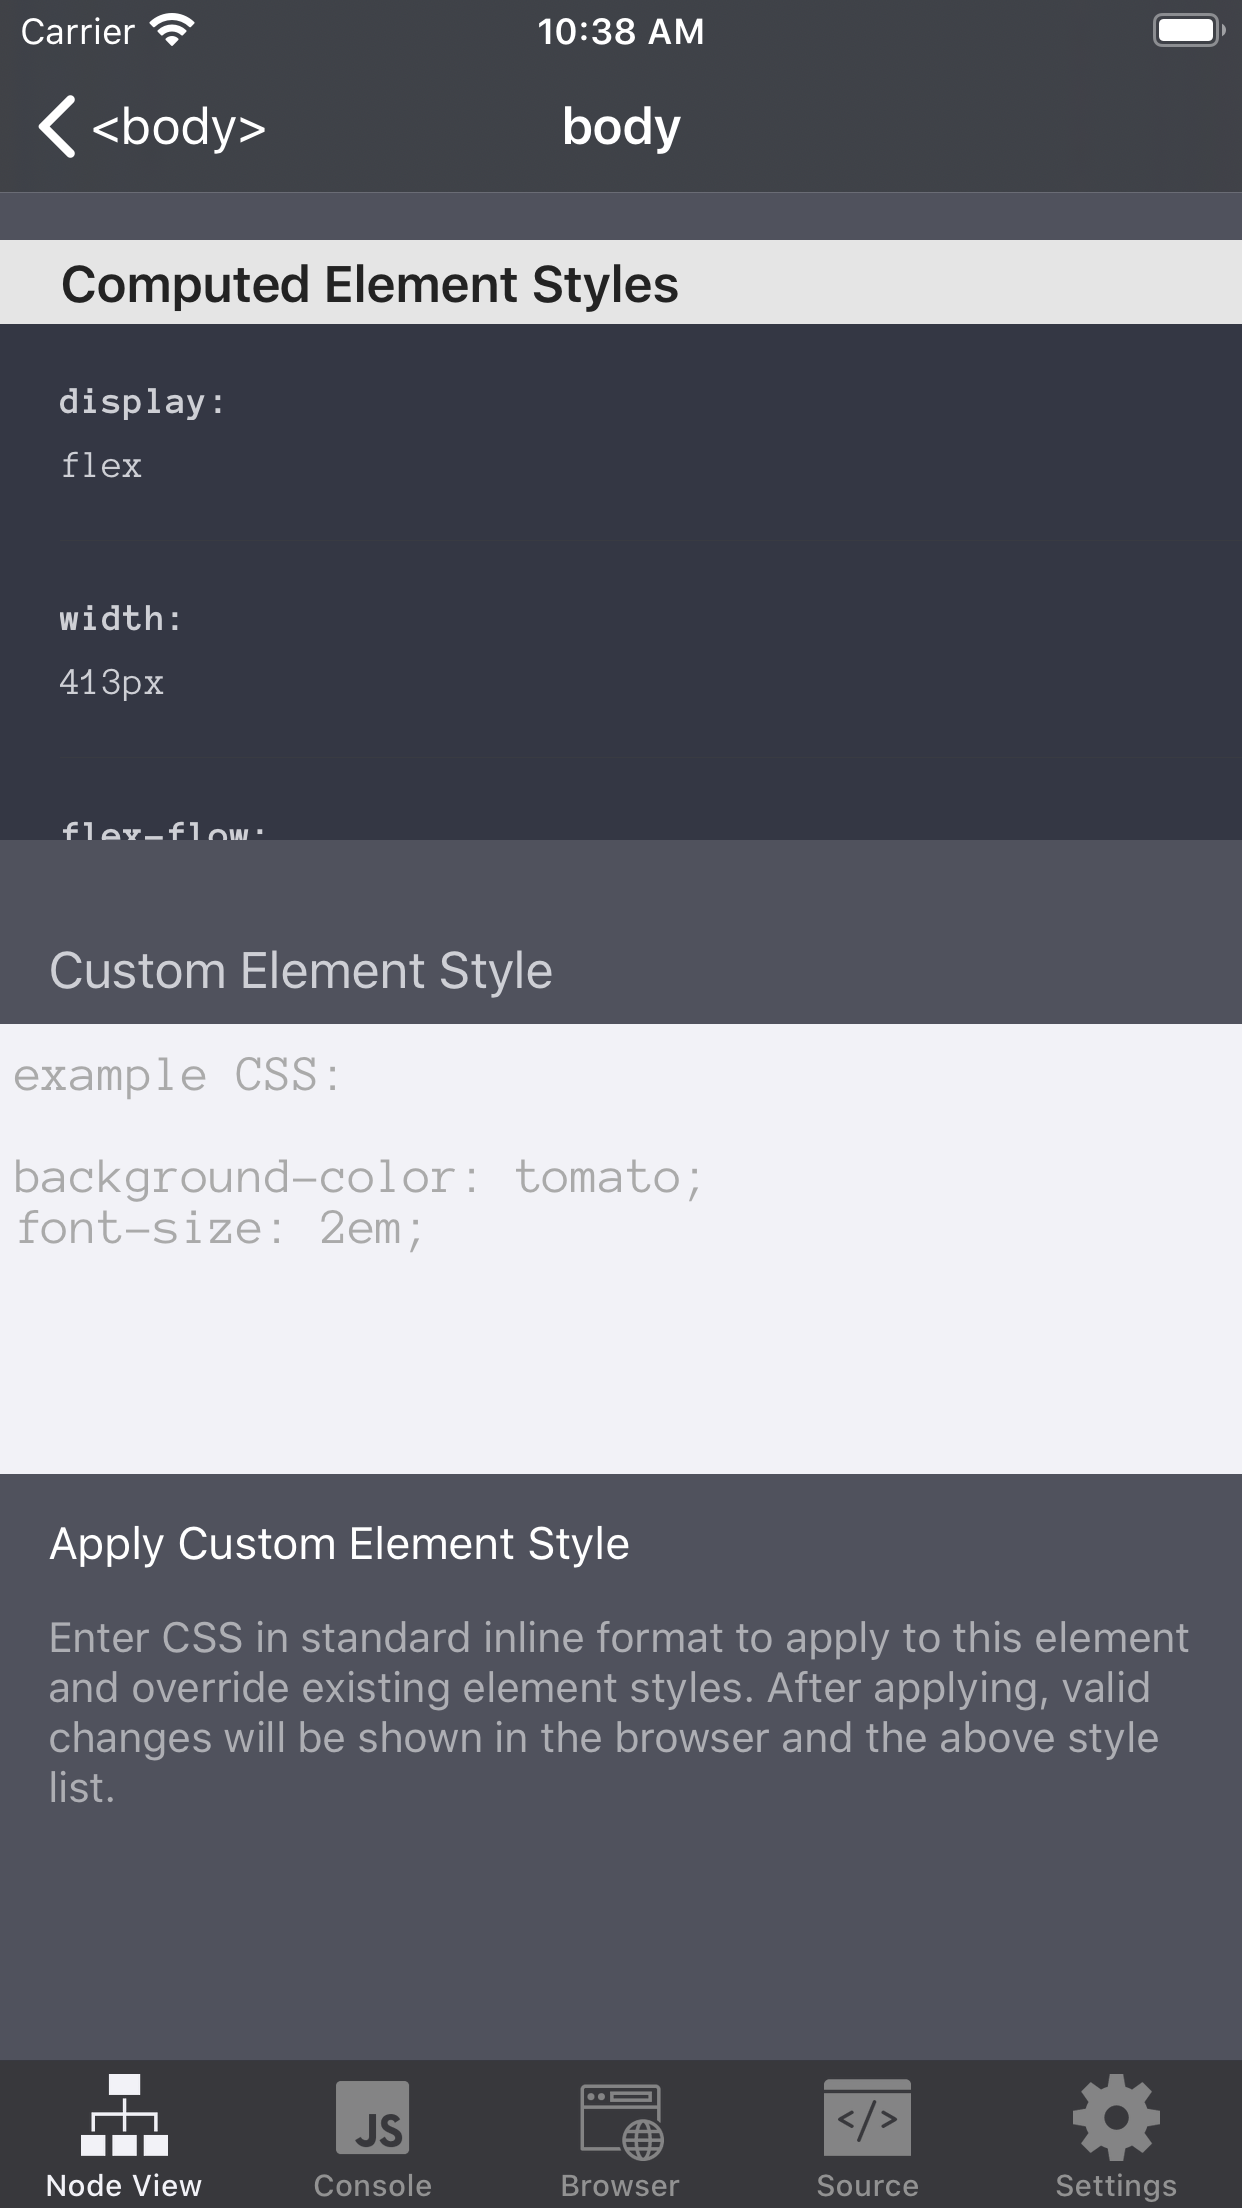Click the Computed Element Styles header

click(x=368, y=283)
